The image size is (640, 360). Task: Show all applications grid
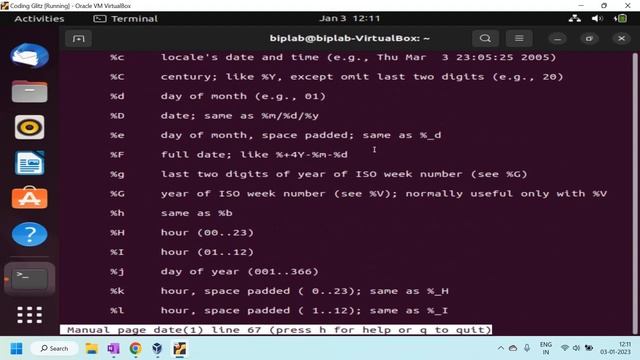pyautogui.click(x=29, y=315)
